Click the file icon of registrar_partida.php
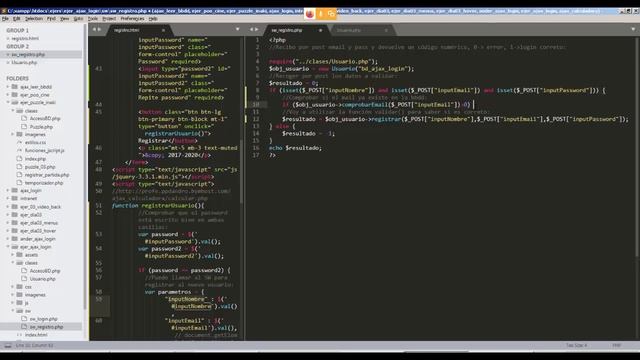Viewport: 640px width, 360px height. click(19, 175)
